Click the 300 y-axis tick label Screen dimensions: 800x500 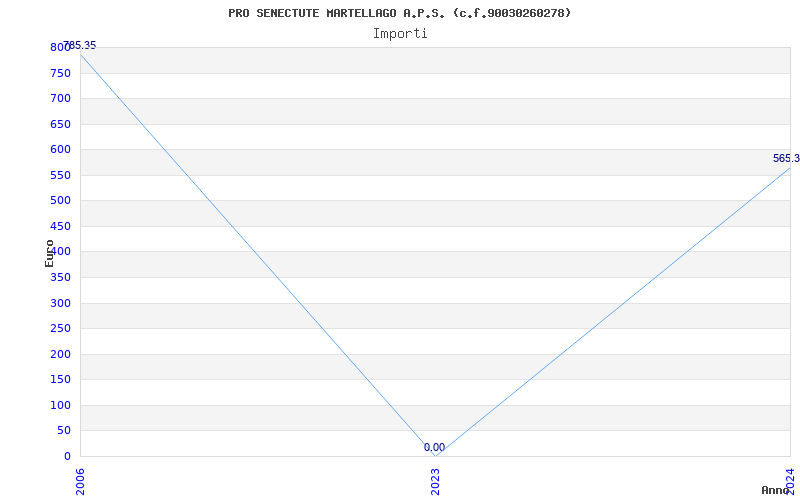click(60, 304)
